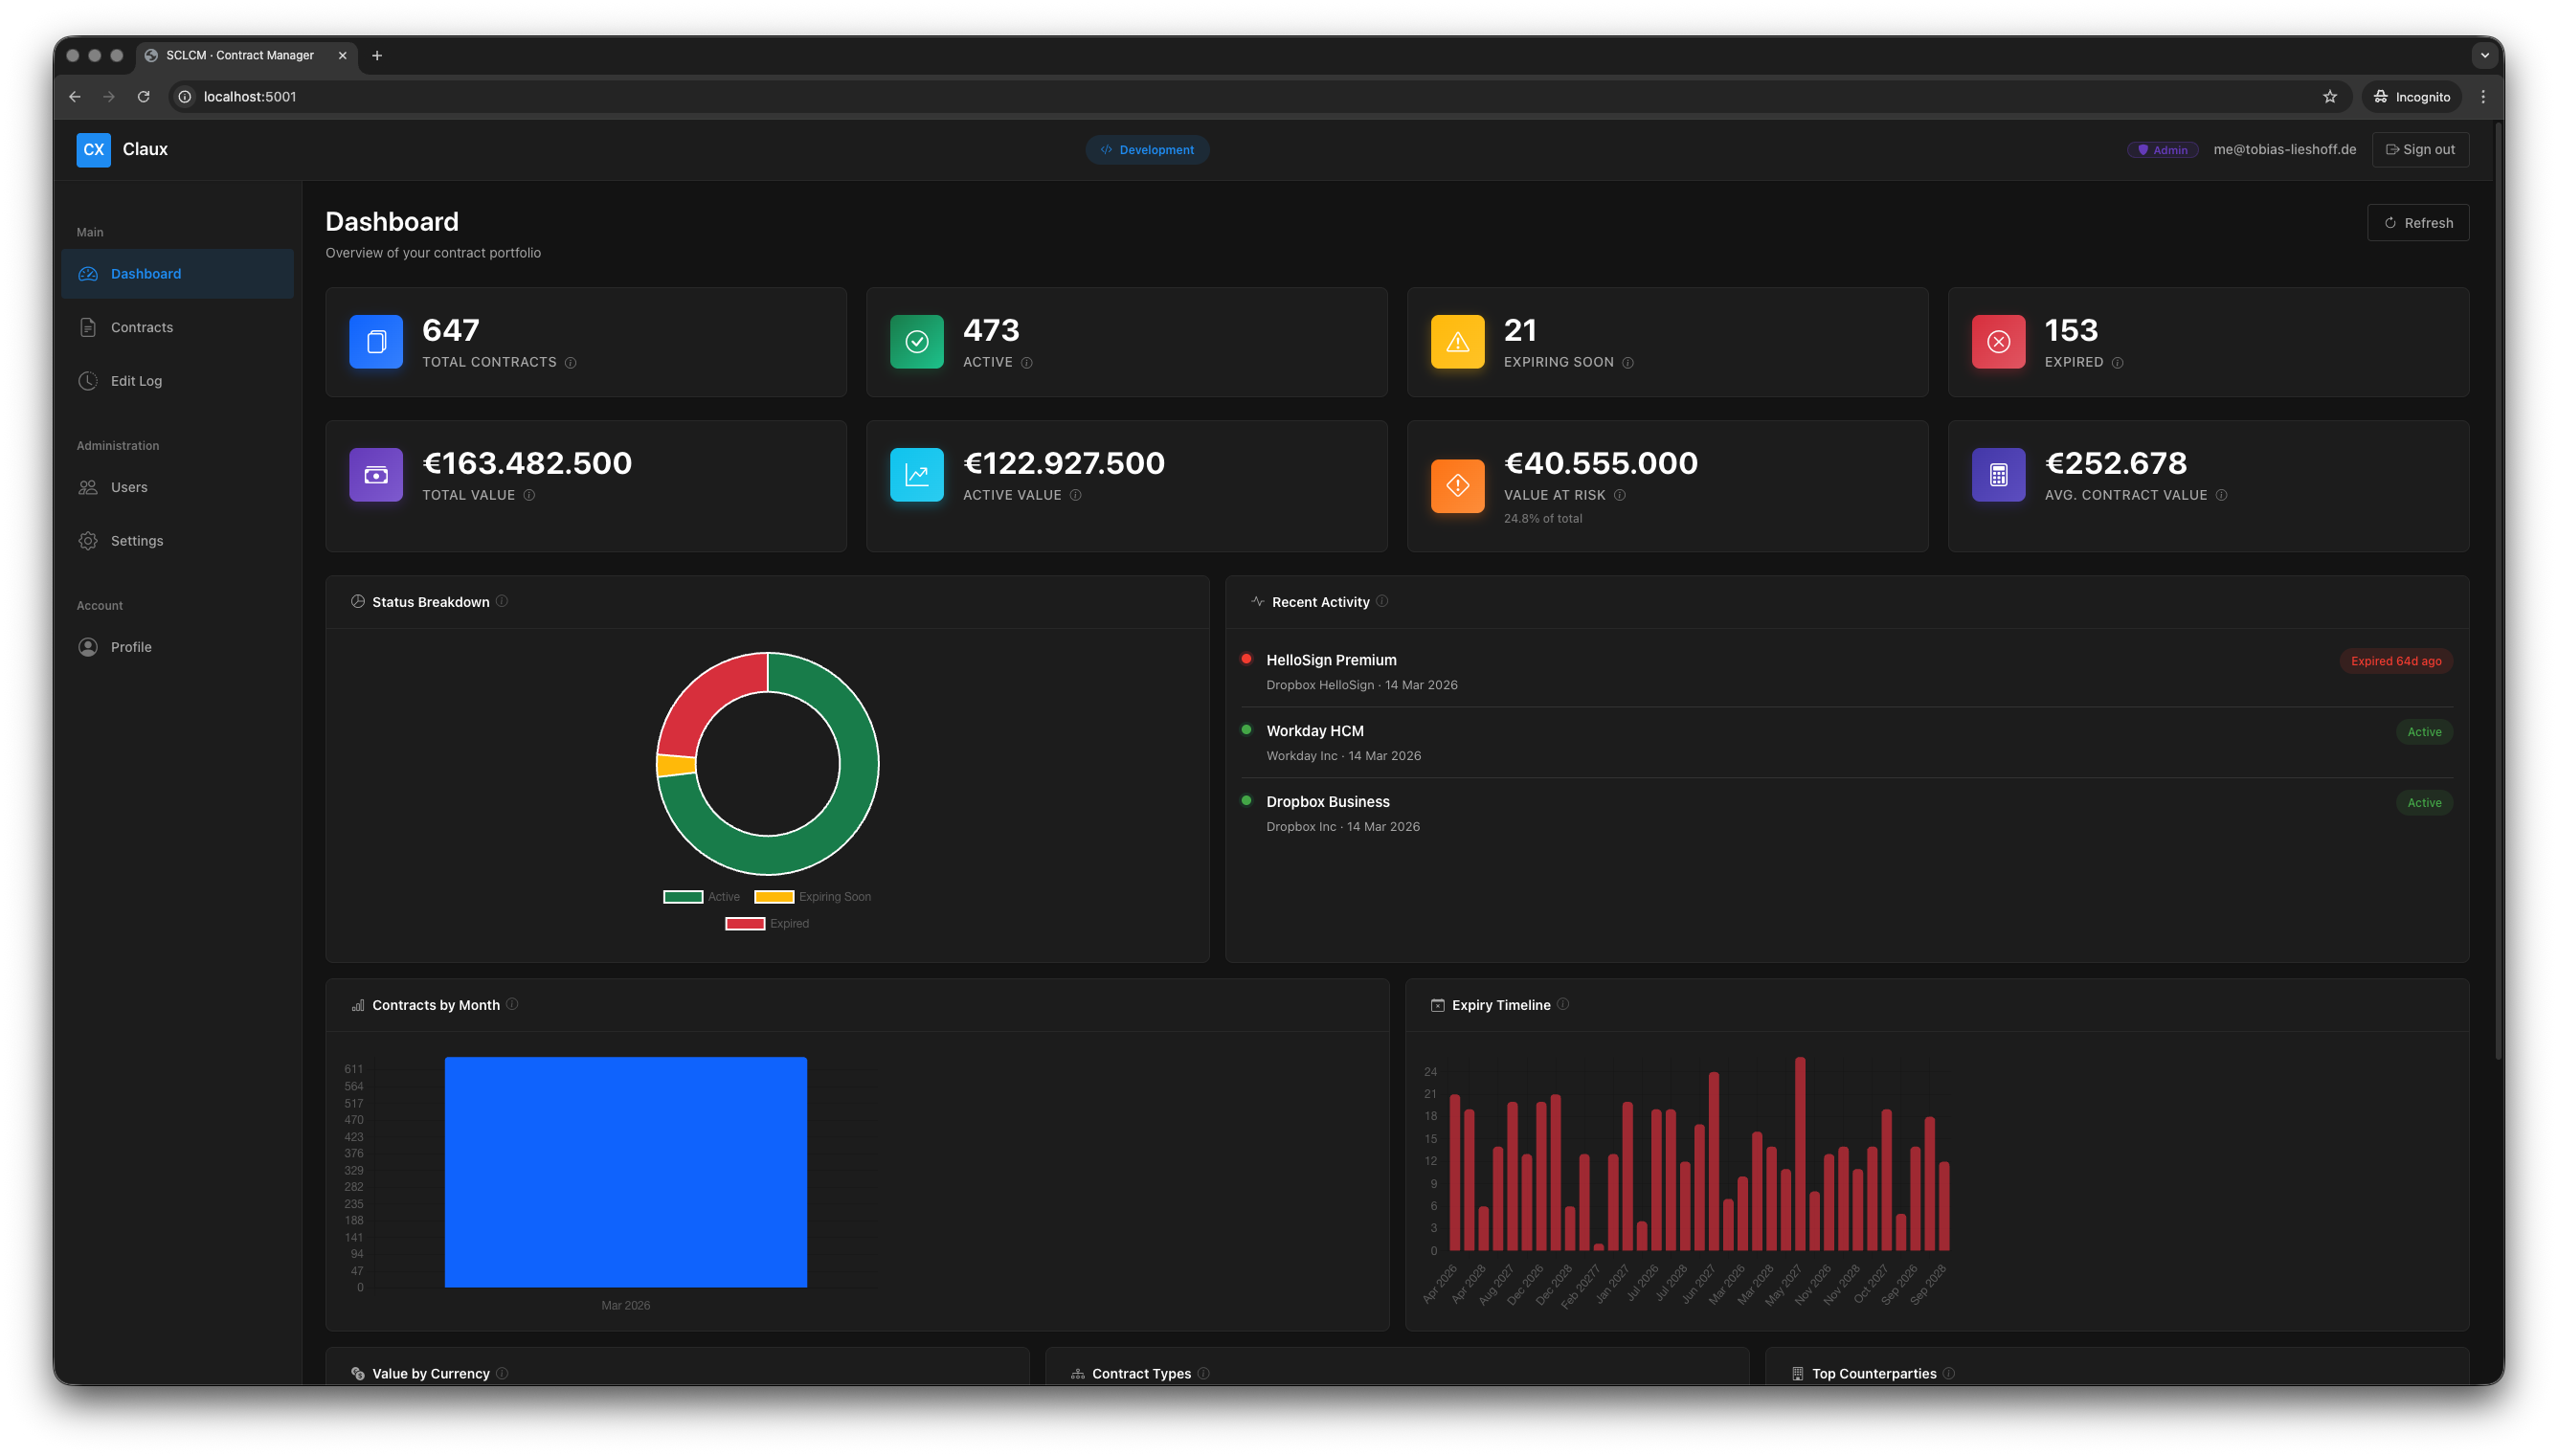Click the info icon next to Value at Risk
Viewport: 2558px width, 1456px height.
1620,495
